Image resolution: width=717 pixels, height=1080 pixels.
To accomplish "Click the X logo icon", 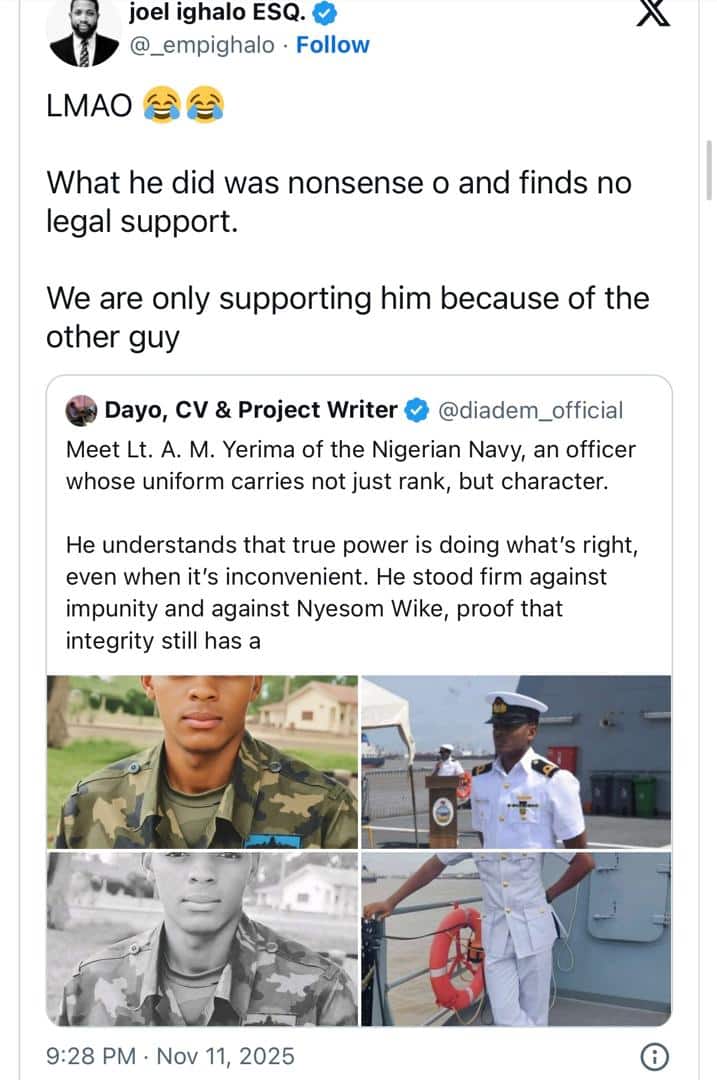I will click(653, 12).
